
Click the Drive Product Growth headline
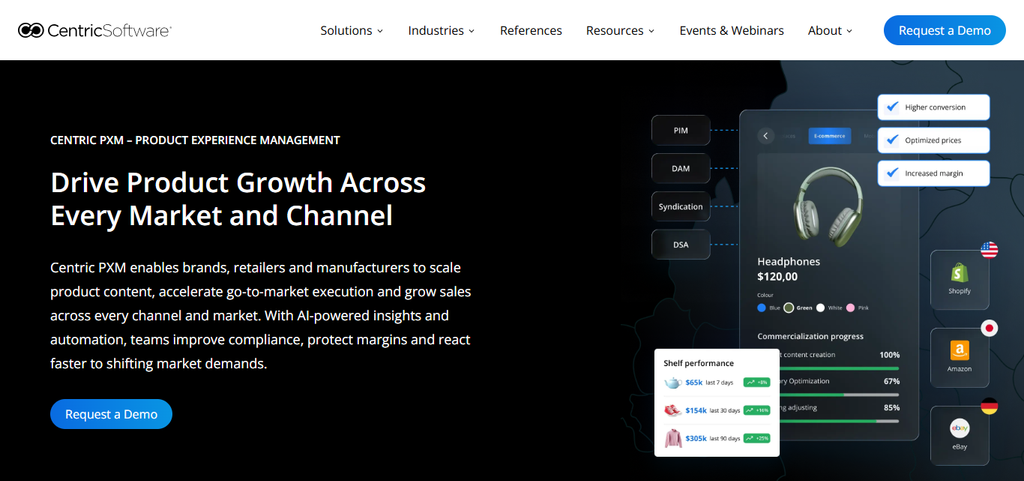point(238,199)
